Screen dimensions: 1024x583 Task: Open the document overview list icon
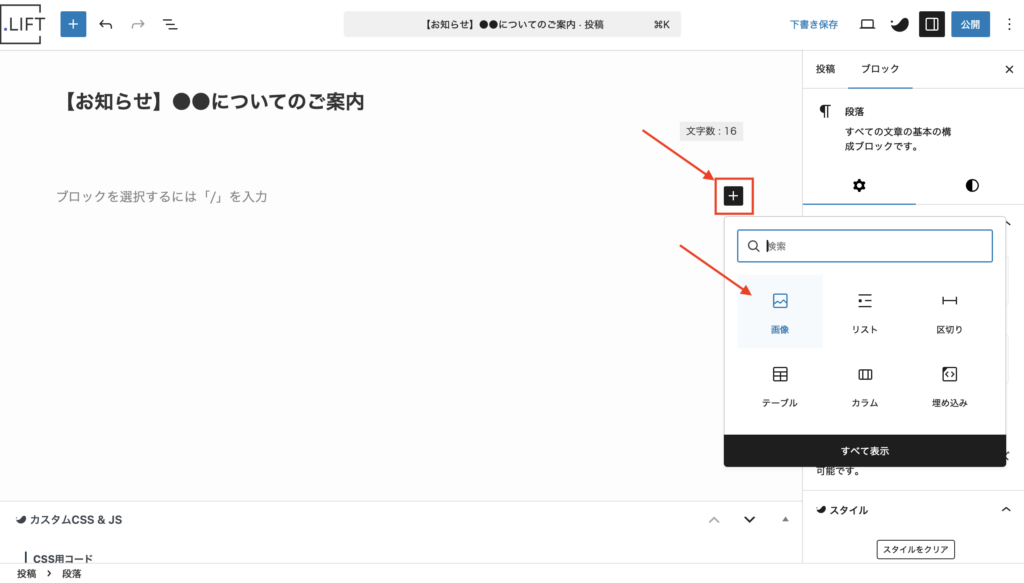171,24
